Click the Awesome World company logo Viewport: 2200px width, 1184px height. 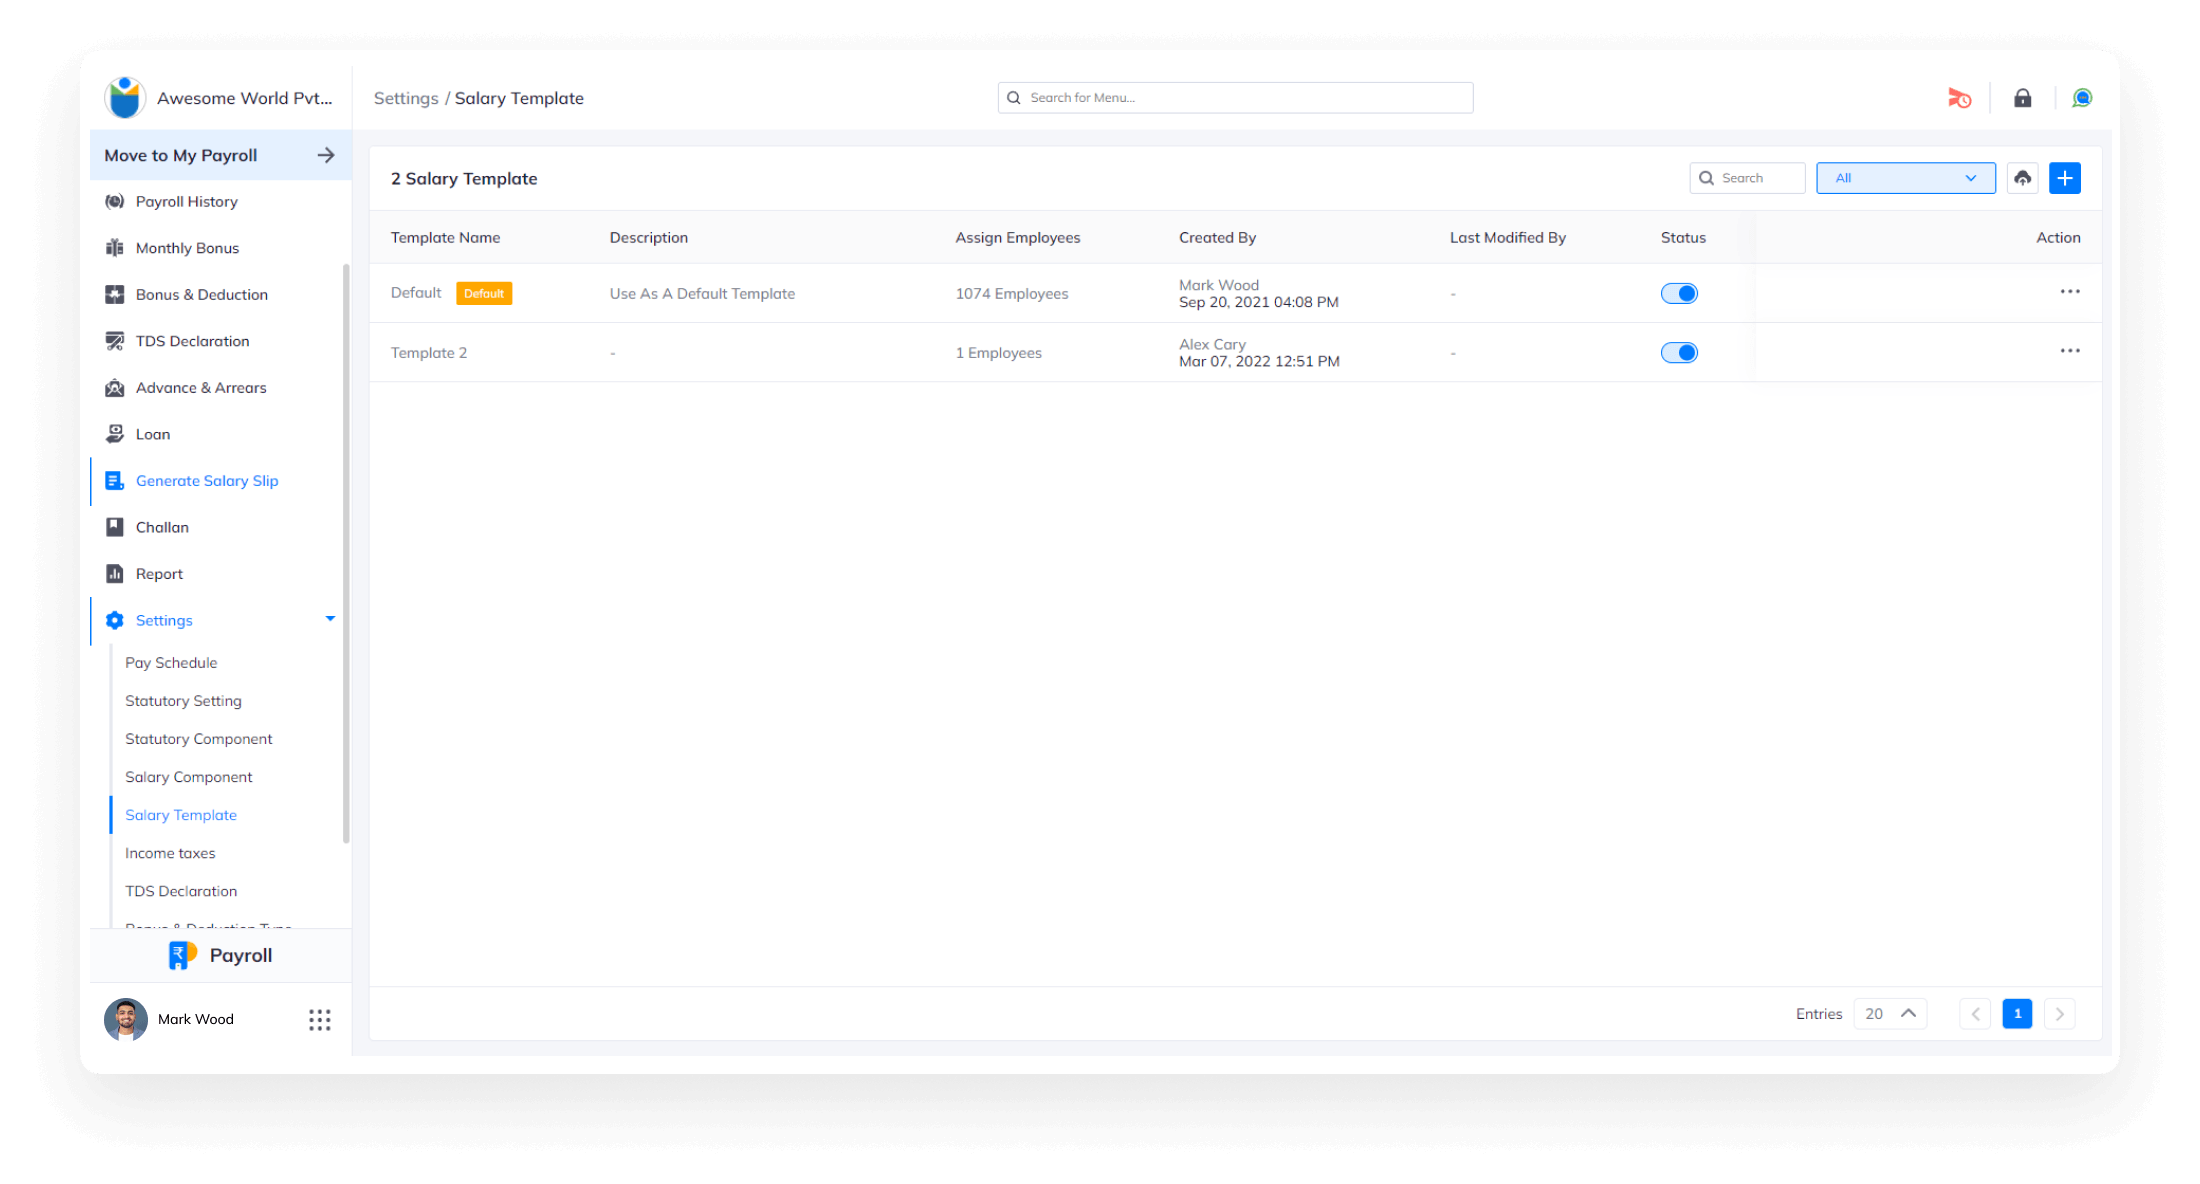[125, 98]
